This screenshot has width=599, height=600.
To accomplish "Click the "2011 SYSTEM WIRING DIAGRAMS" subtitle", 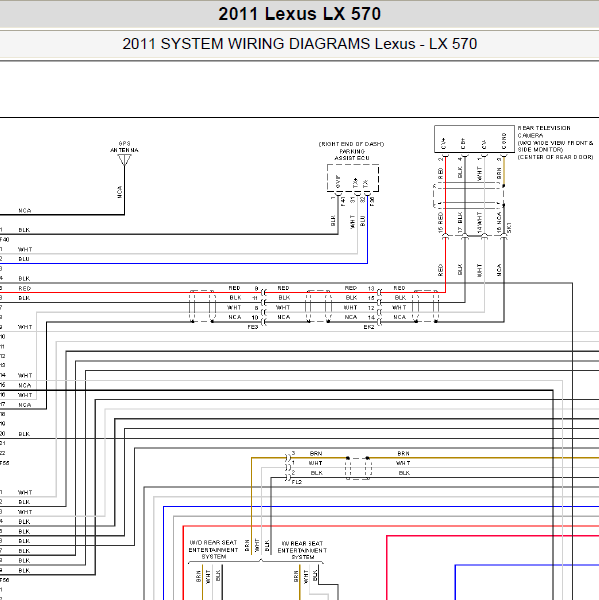I will [246, 44].
